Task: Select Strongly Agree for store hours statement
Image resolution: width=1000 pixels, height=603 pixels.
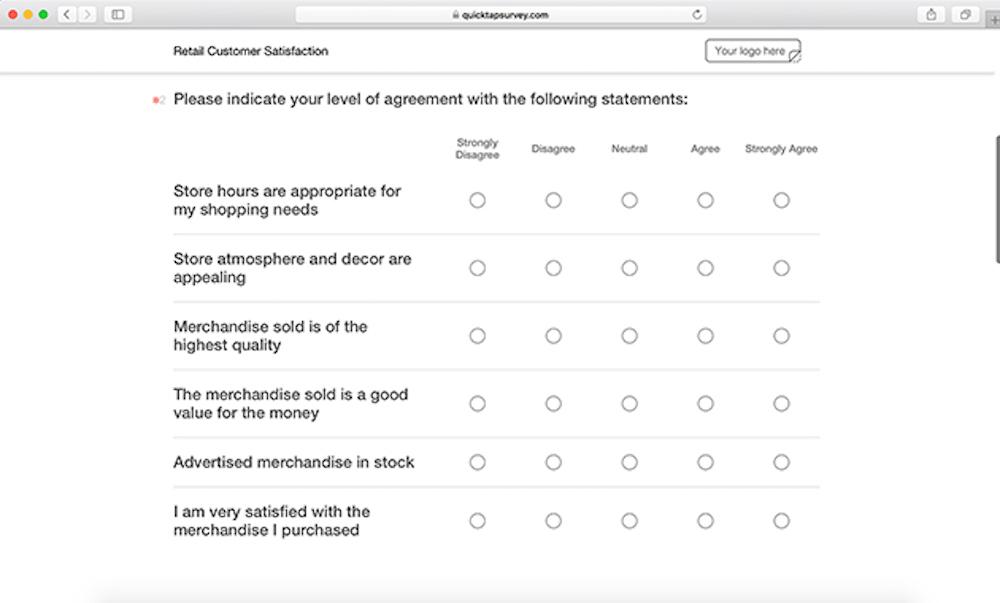Action: coord(781,200)
